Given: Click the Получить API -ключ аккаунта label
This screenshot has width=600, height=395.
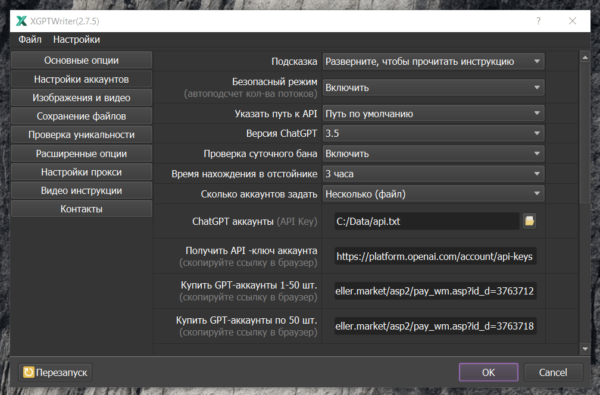Looking at the screenshot, I should point(251,251).
